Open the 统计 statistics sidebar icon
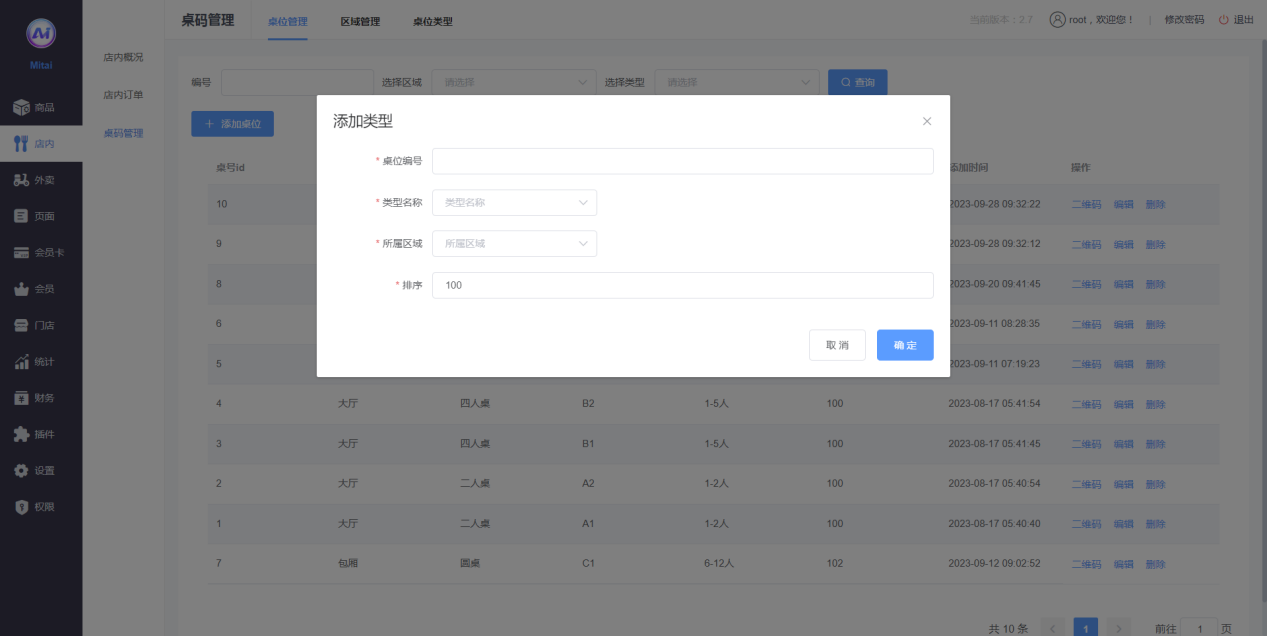 [21, 362]
